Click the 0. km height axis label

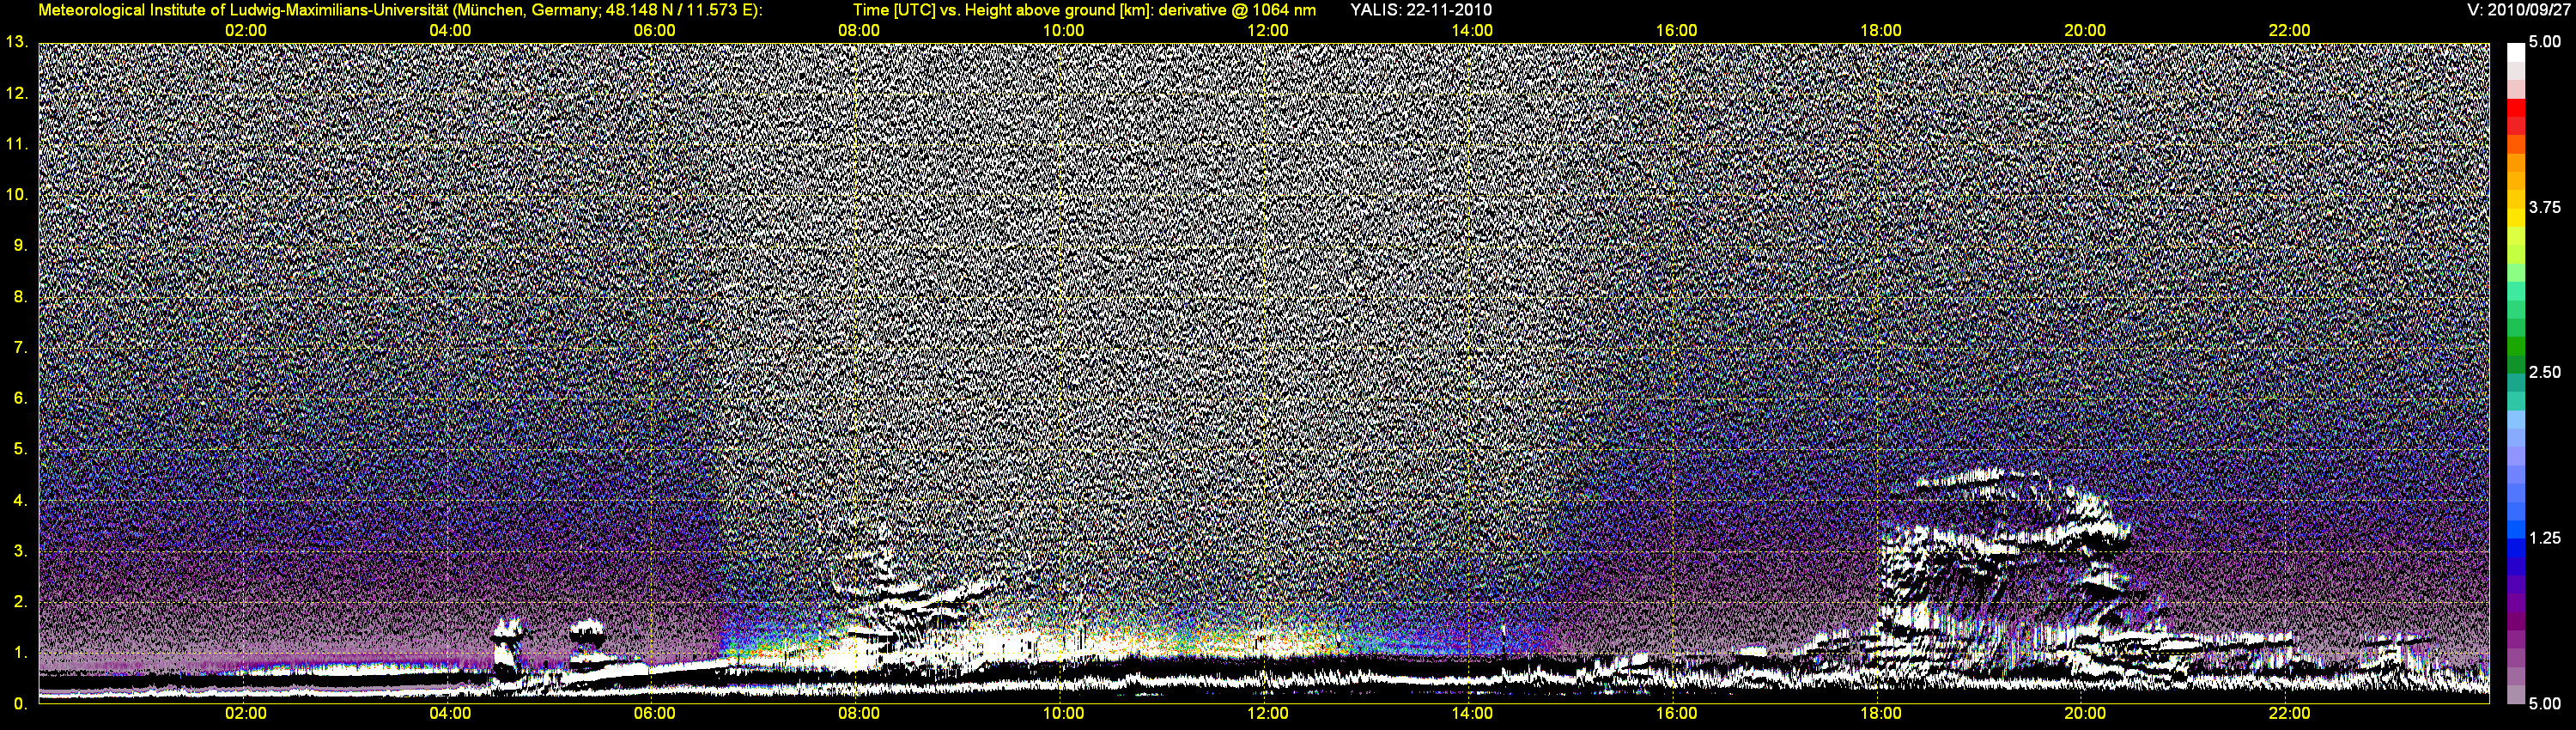coord(20,703)
